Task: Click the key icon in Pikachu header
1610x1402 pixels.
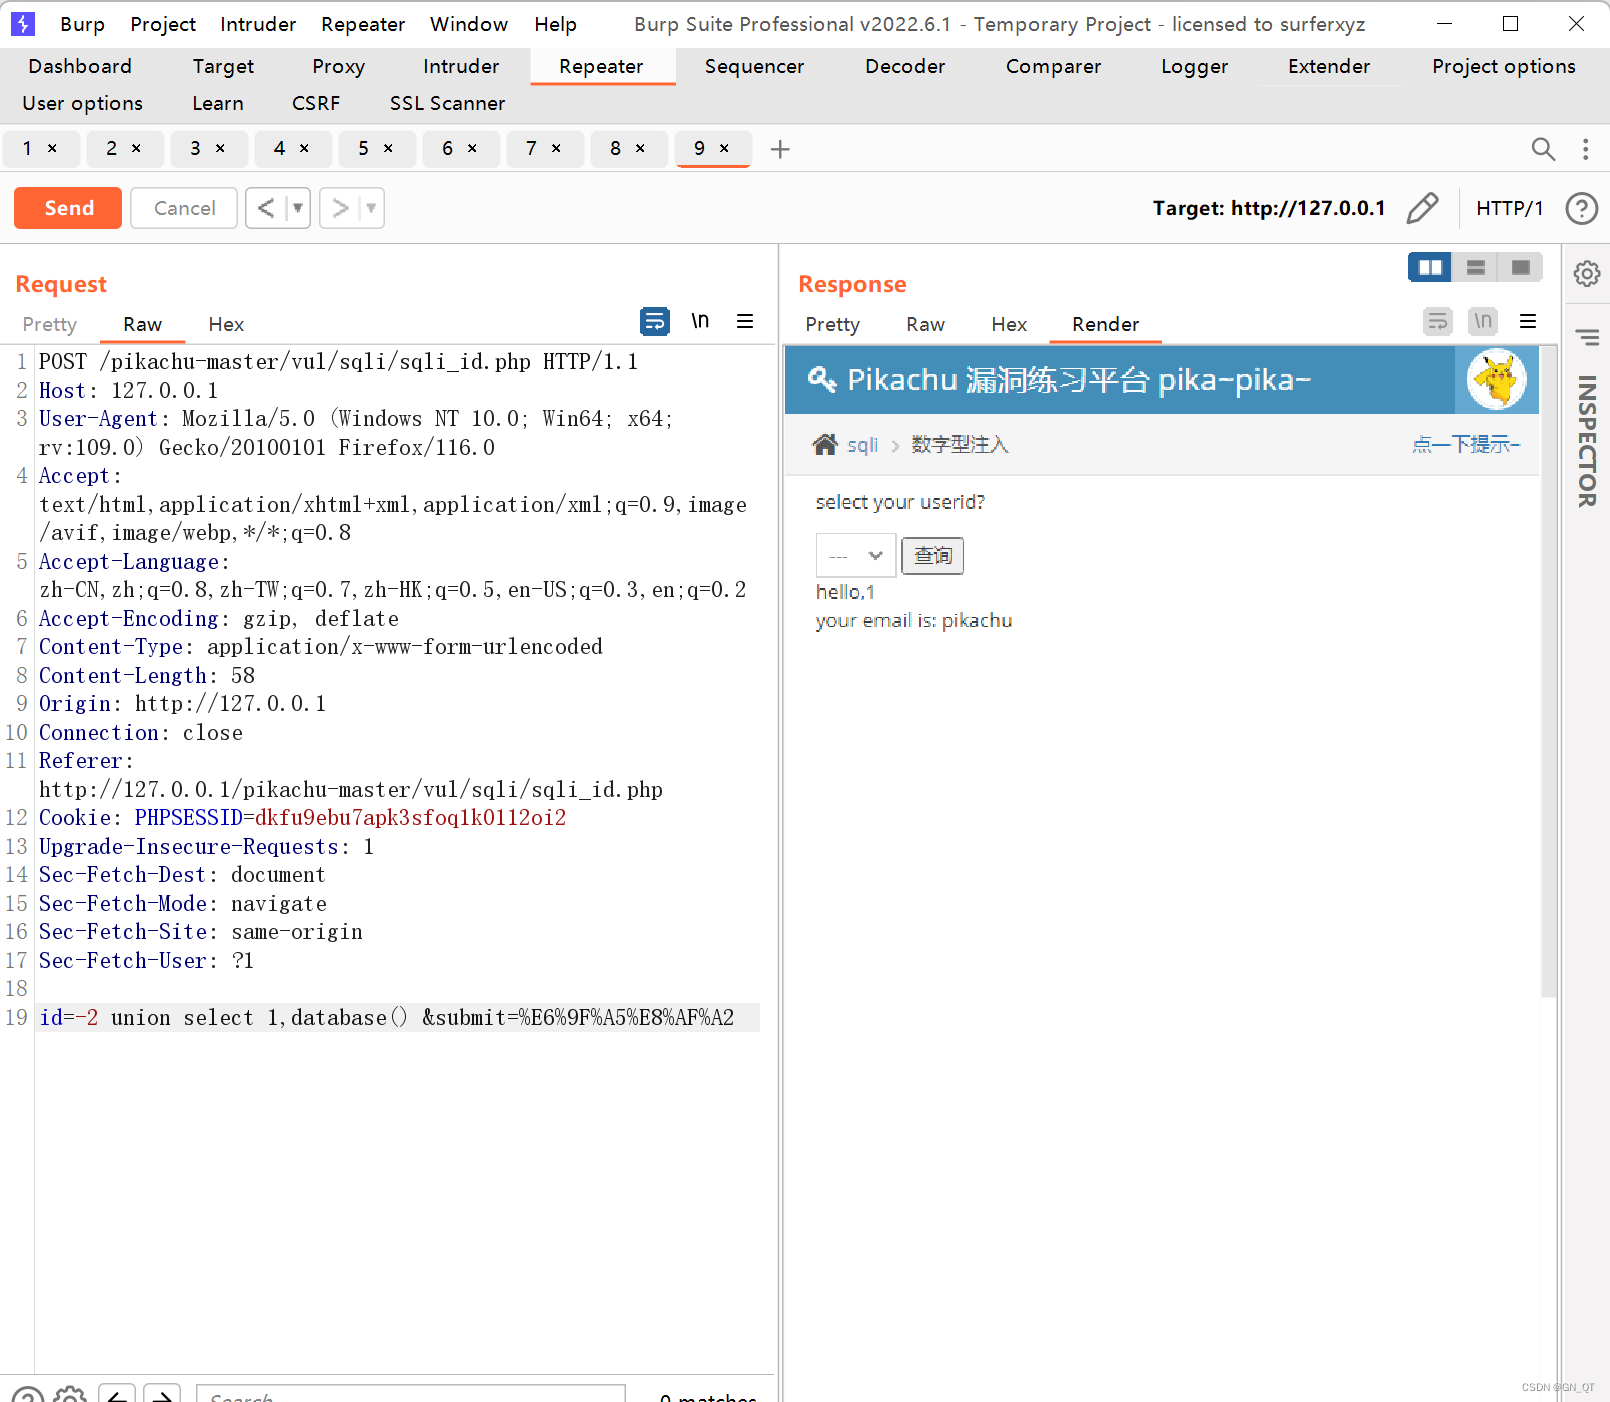Action: (821, 380)
